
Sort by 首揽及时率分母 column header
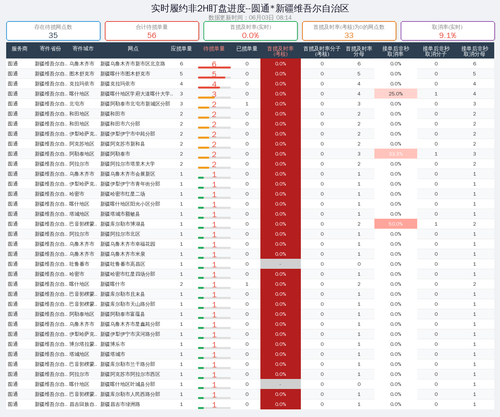(359, 51)
